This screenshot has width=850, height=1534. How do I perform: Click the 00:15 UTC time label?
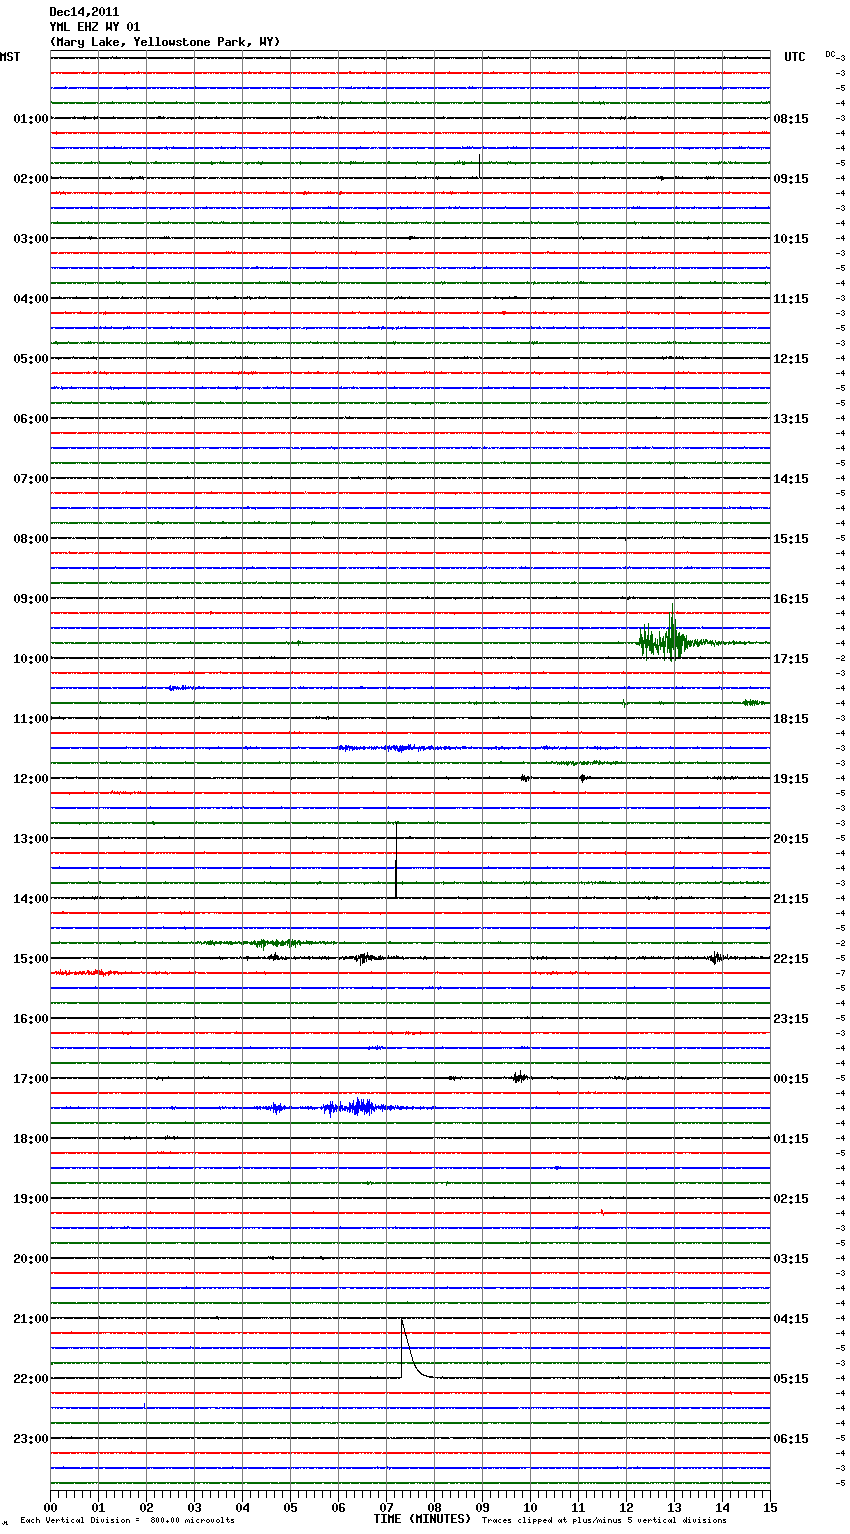pyautogui.click(x=791, y=1079)
